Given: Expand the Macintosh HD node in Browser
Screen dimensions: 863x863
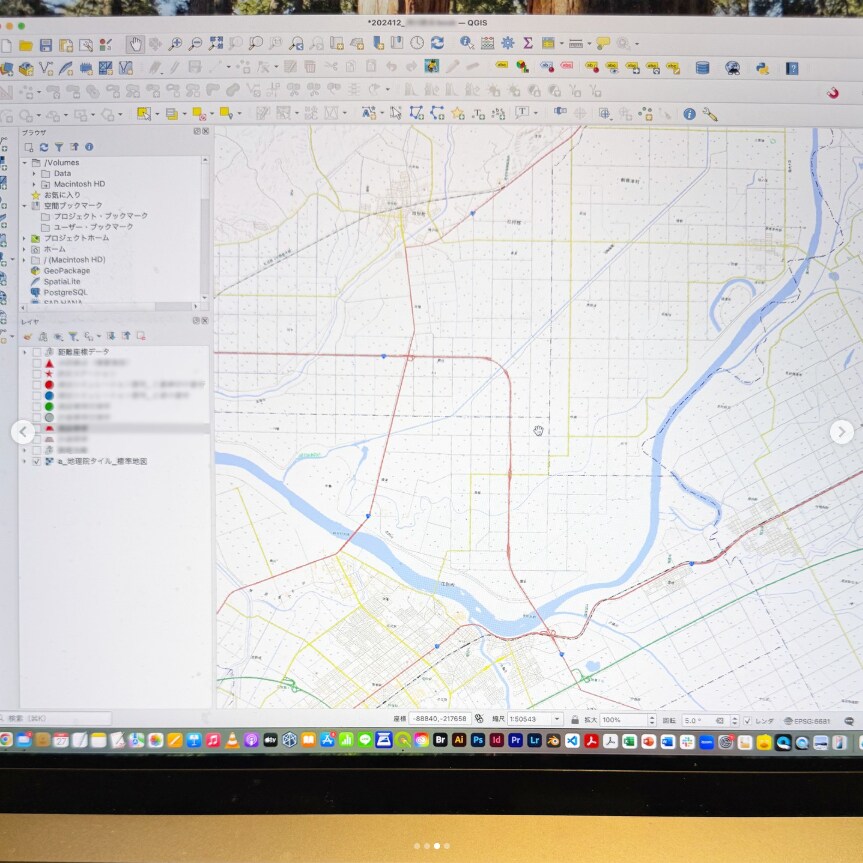Looking at the screenshot, I should click(34, 184).
